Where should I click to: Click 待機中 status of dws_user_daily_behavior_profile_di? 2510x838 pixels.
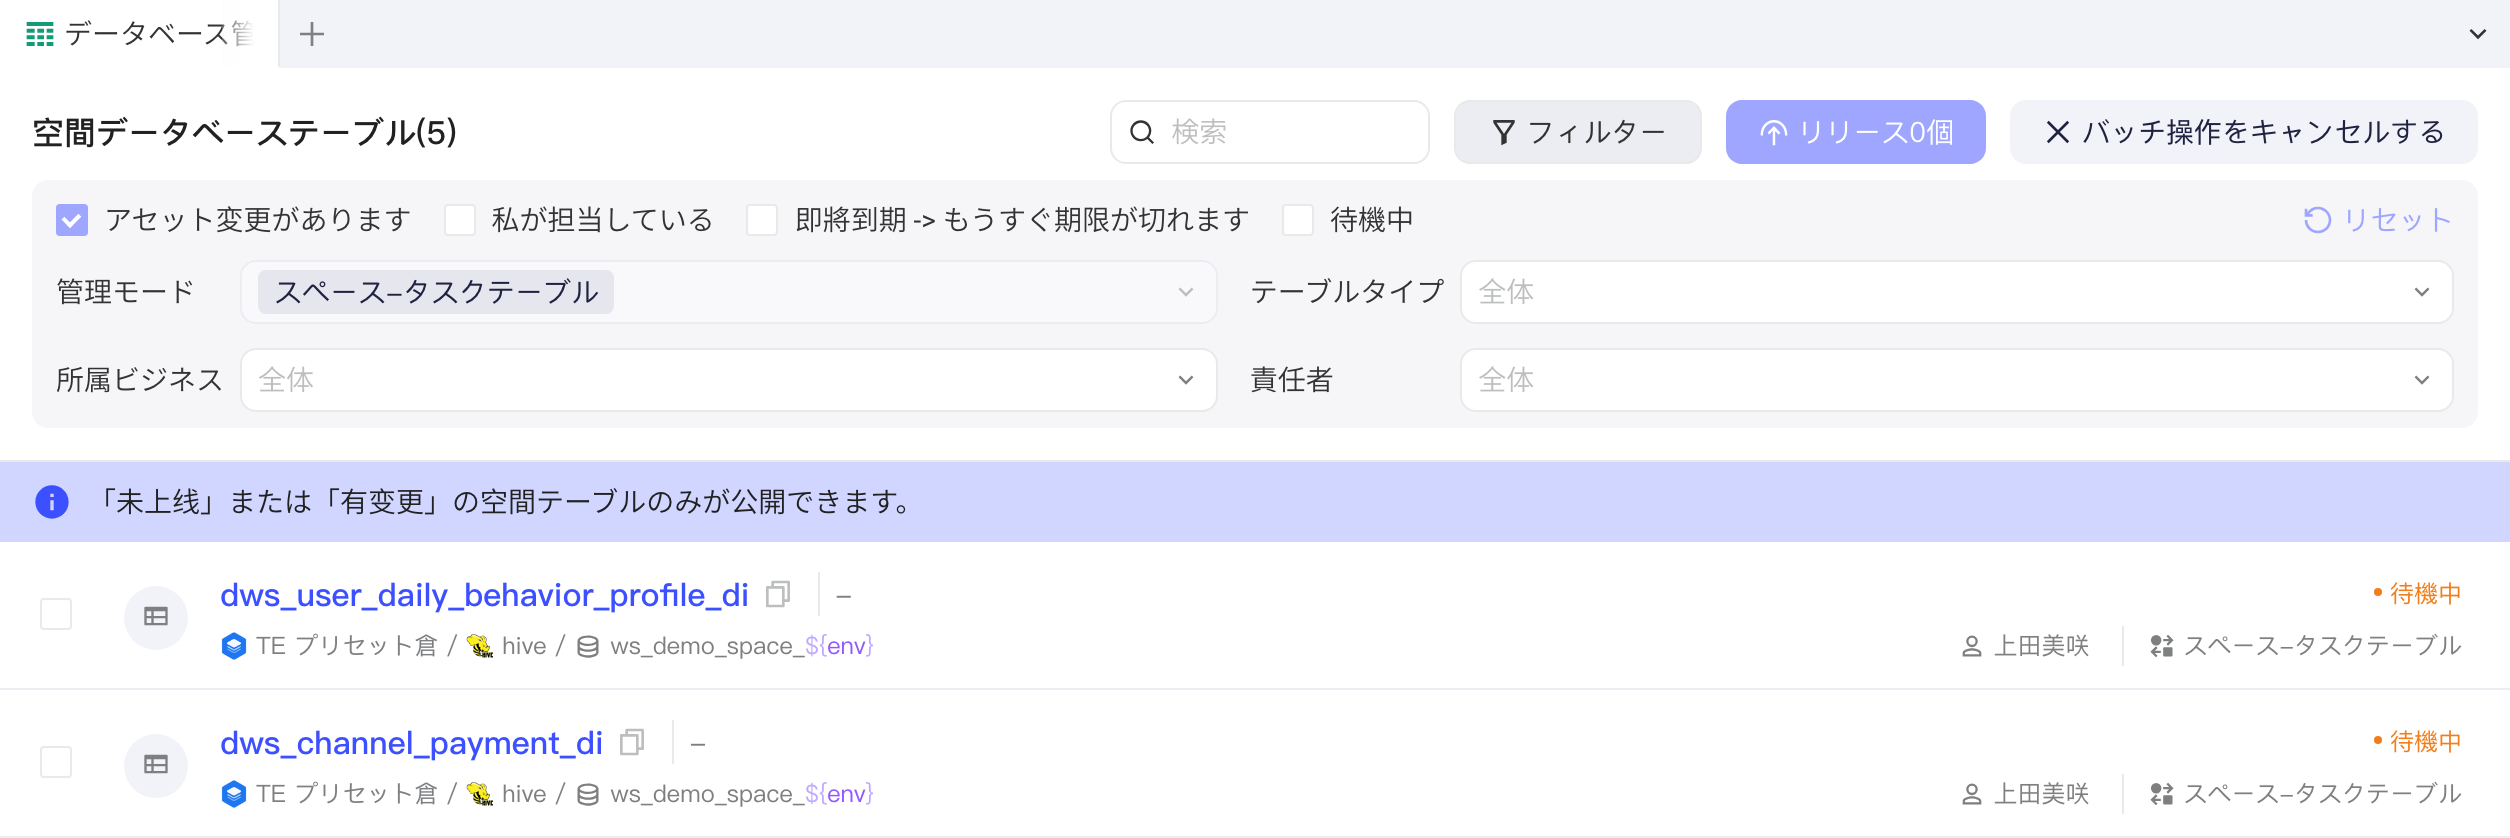point(2417,594)
